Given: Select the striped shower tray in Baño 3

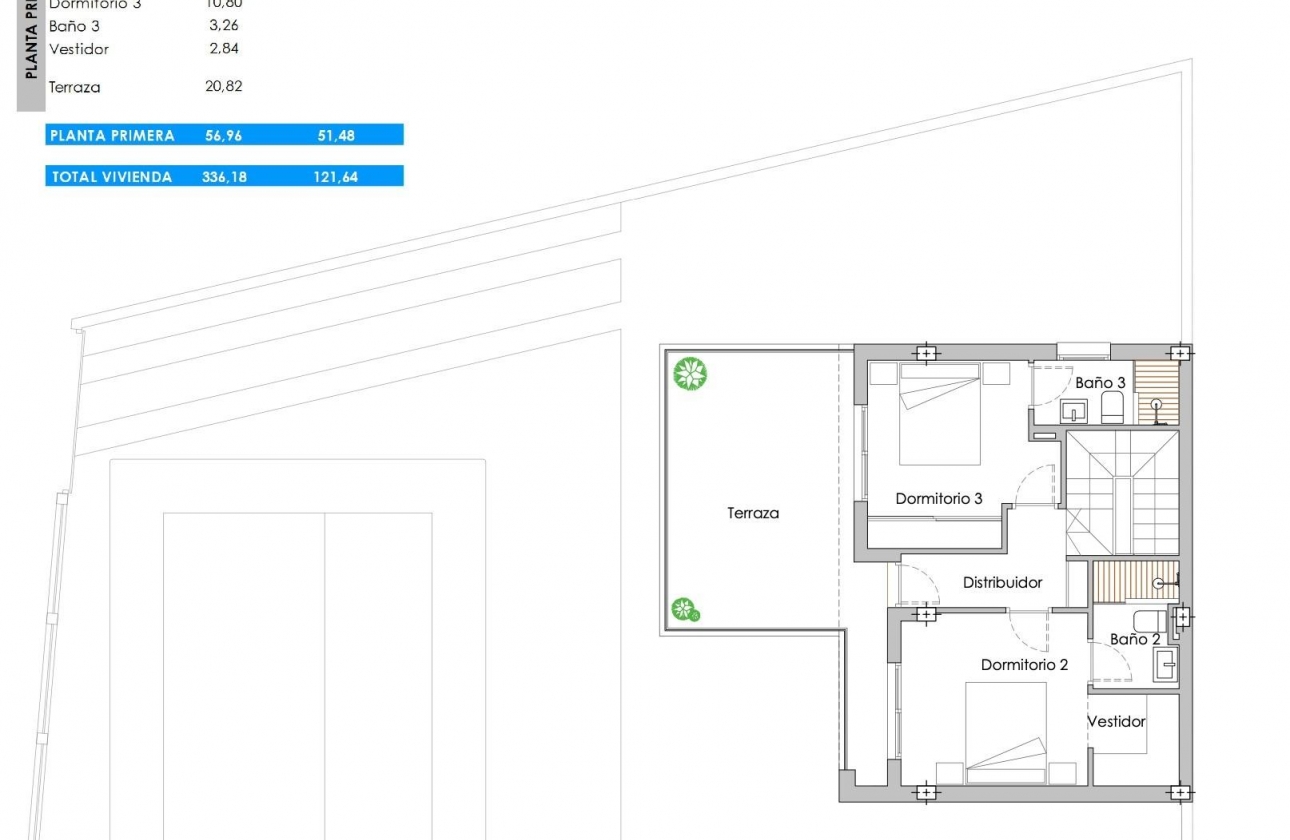Looking at the screenshot, I should [1158, 394].
